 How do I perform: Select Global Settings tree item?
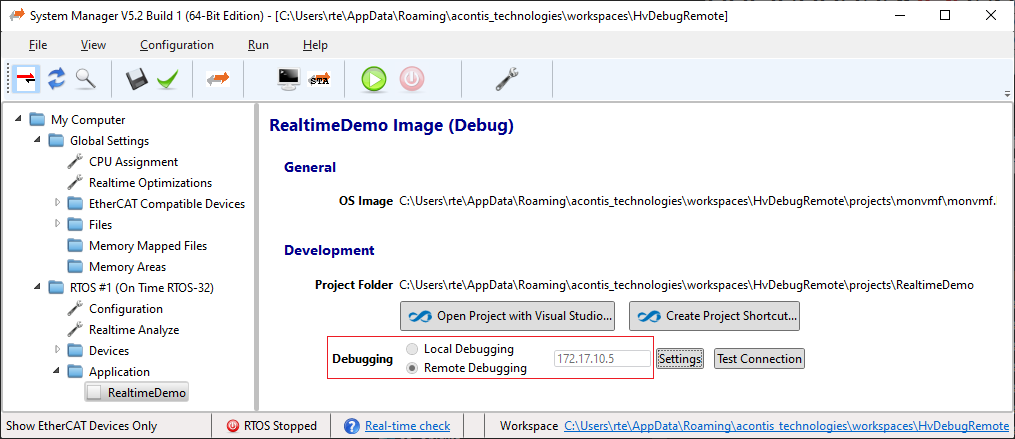109,141
